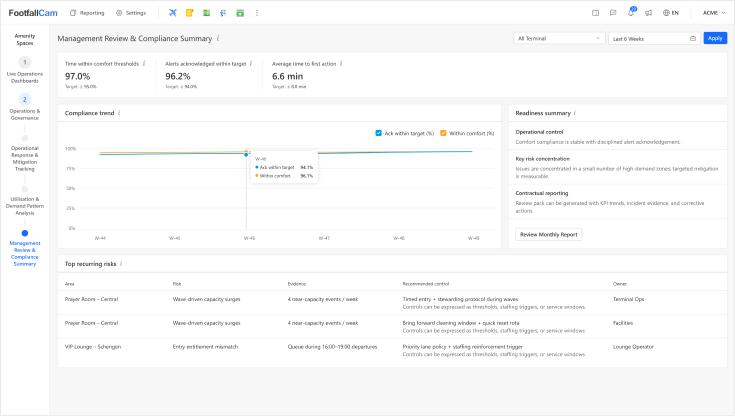
Task: Click the blue airplane icon in top bar
Action: click(x=173, y=13)
